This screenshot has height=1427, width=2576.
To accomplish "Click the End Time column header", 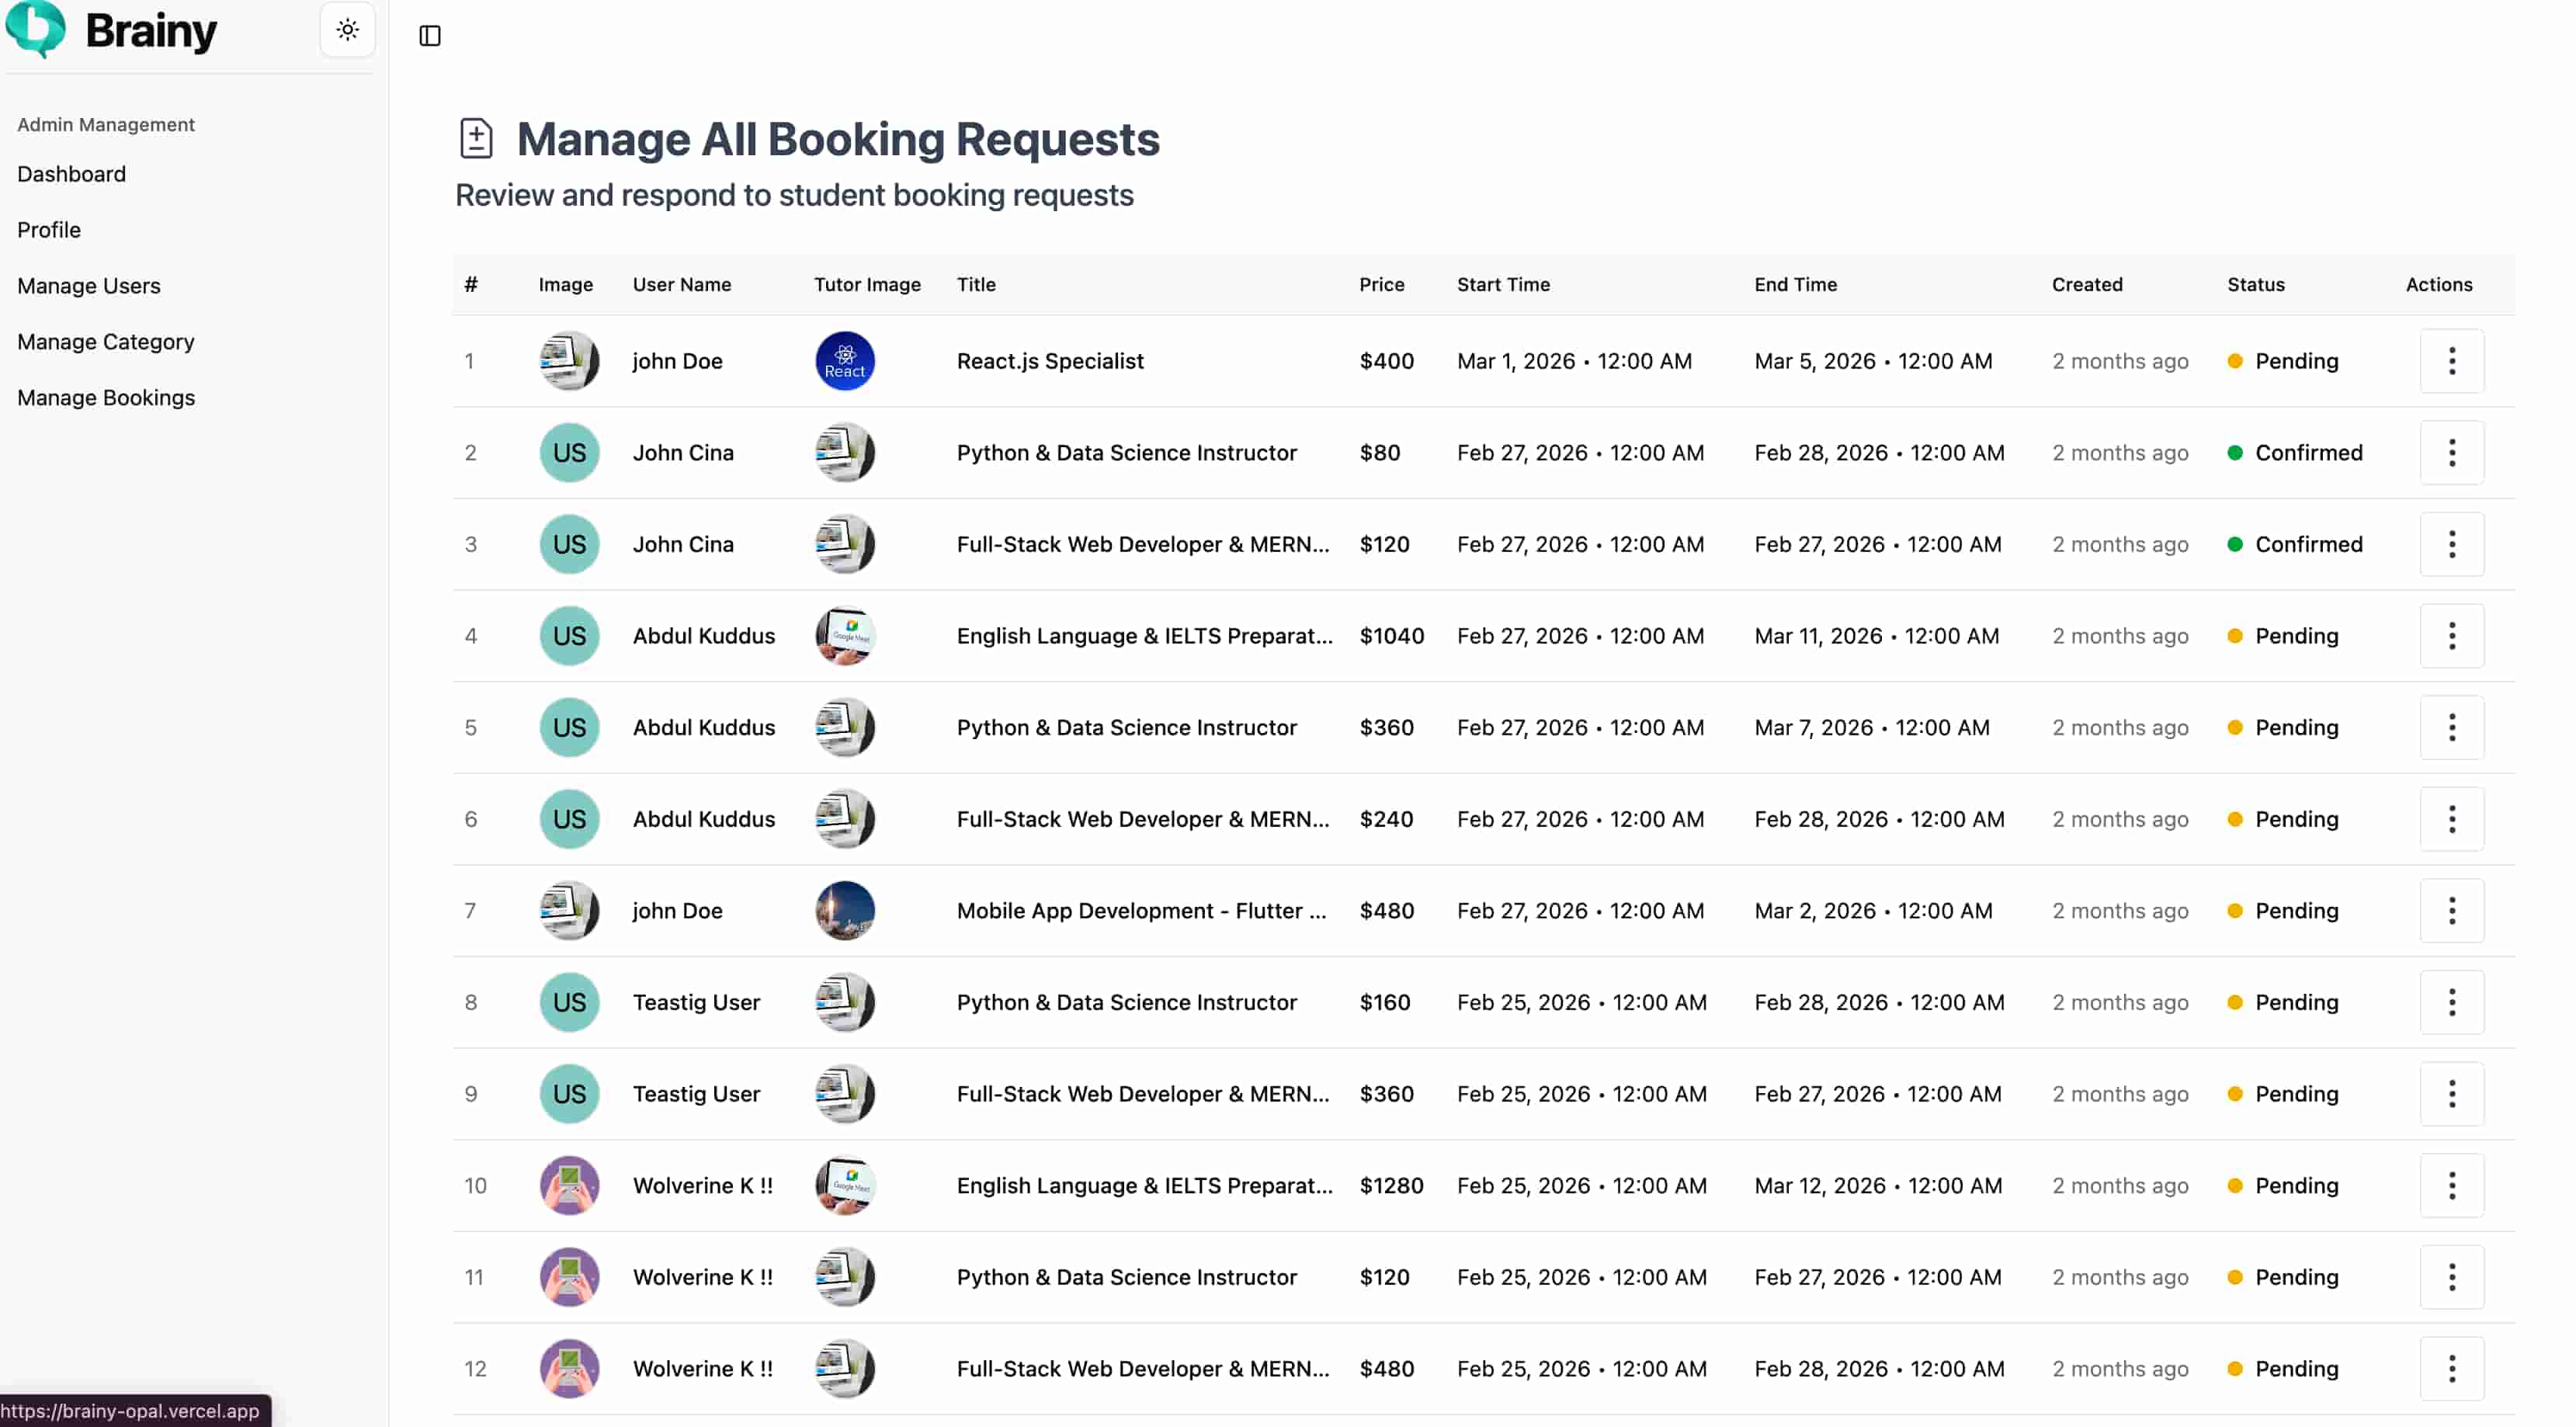I will click(1795, 285).
